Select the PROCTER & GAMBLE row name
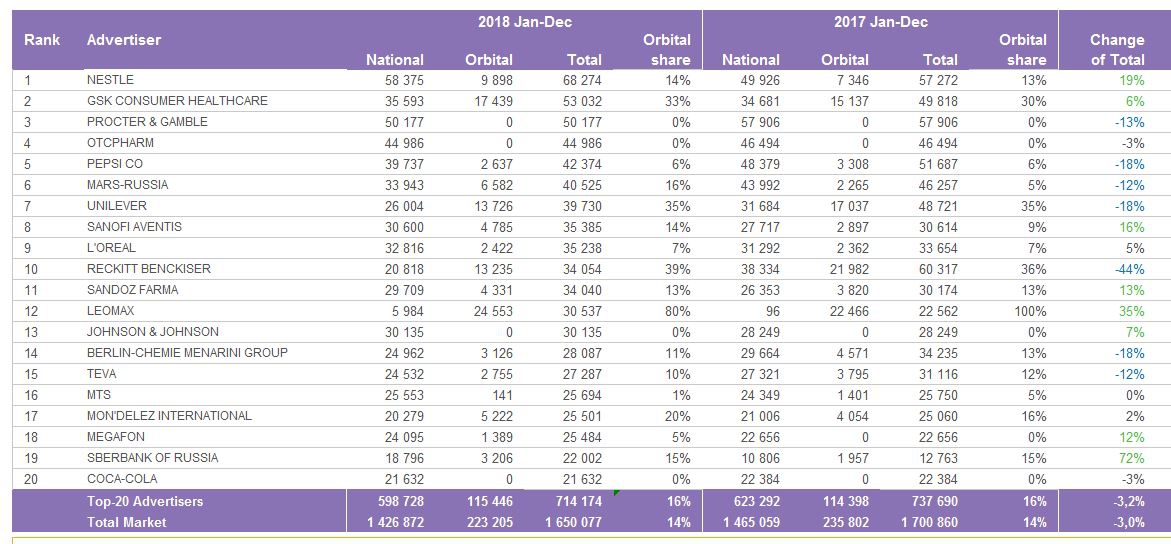 point(147,122)
